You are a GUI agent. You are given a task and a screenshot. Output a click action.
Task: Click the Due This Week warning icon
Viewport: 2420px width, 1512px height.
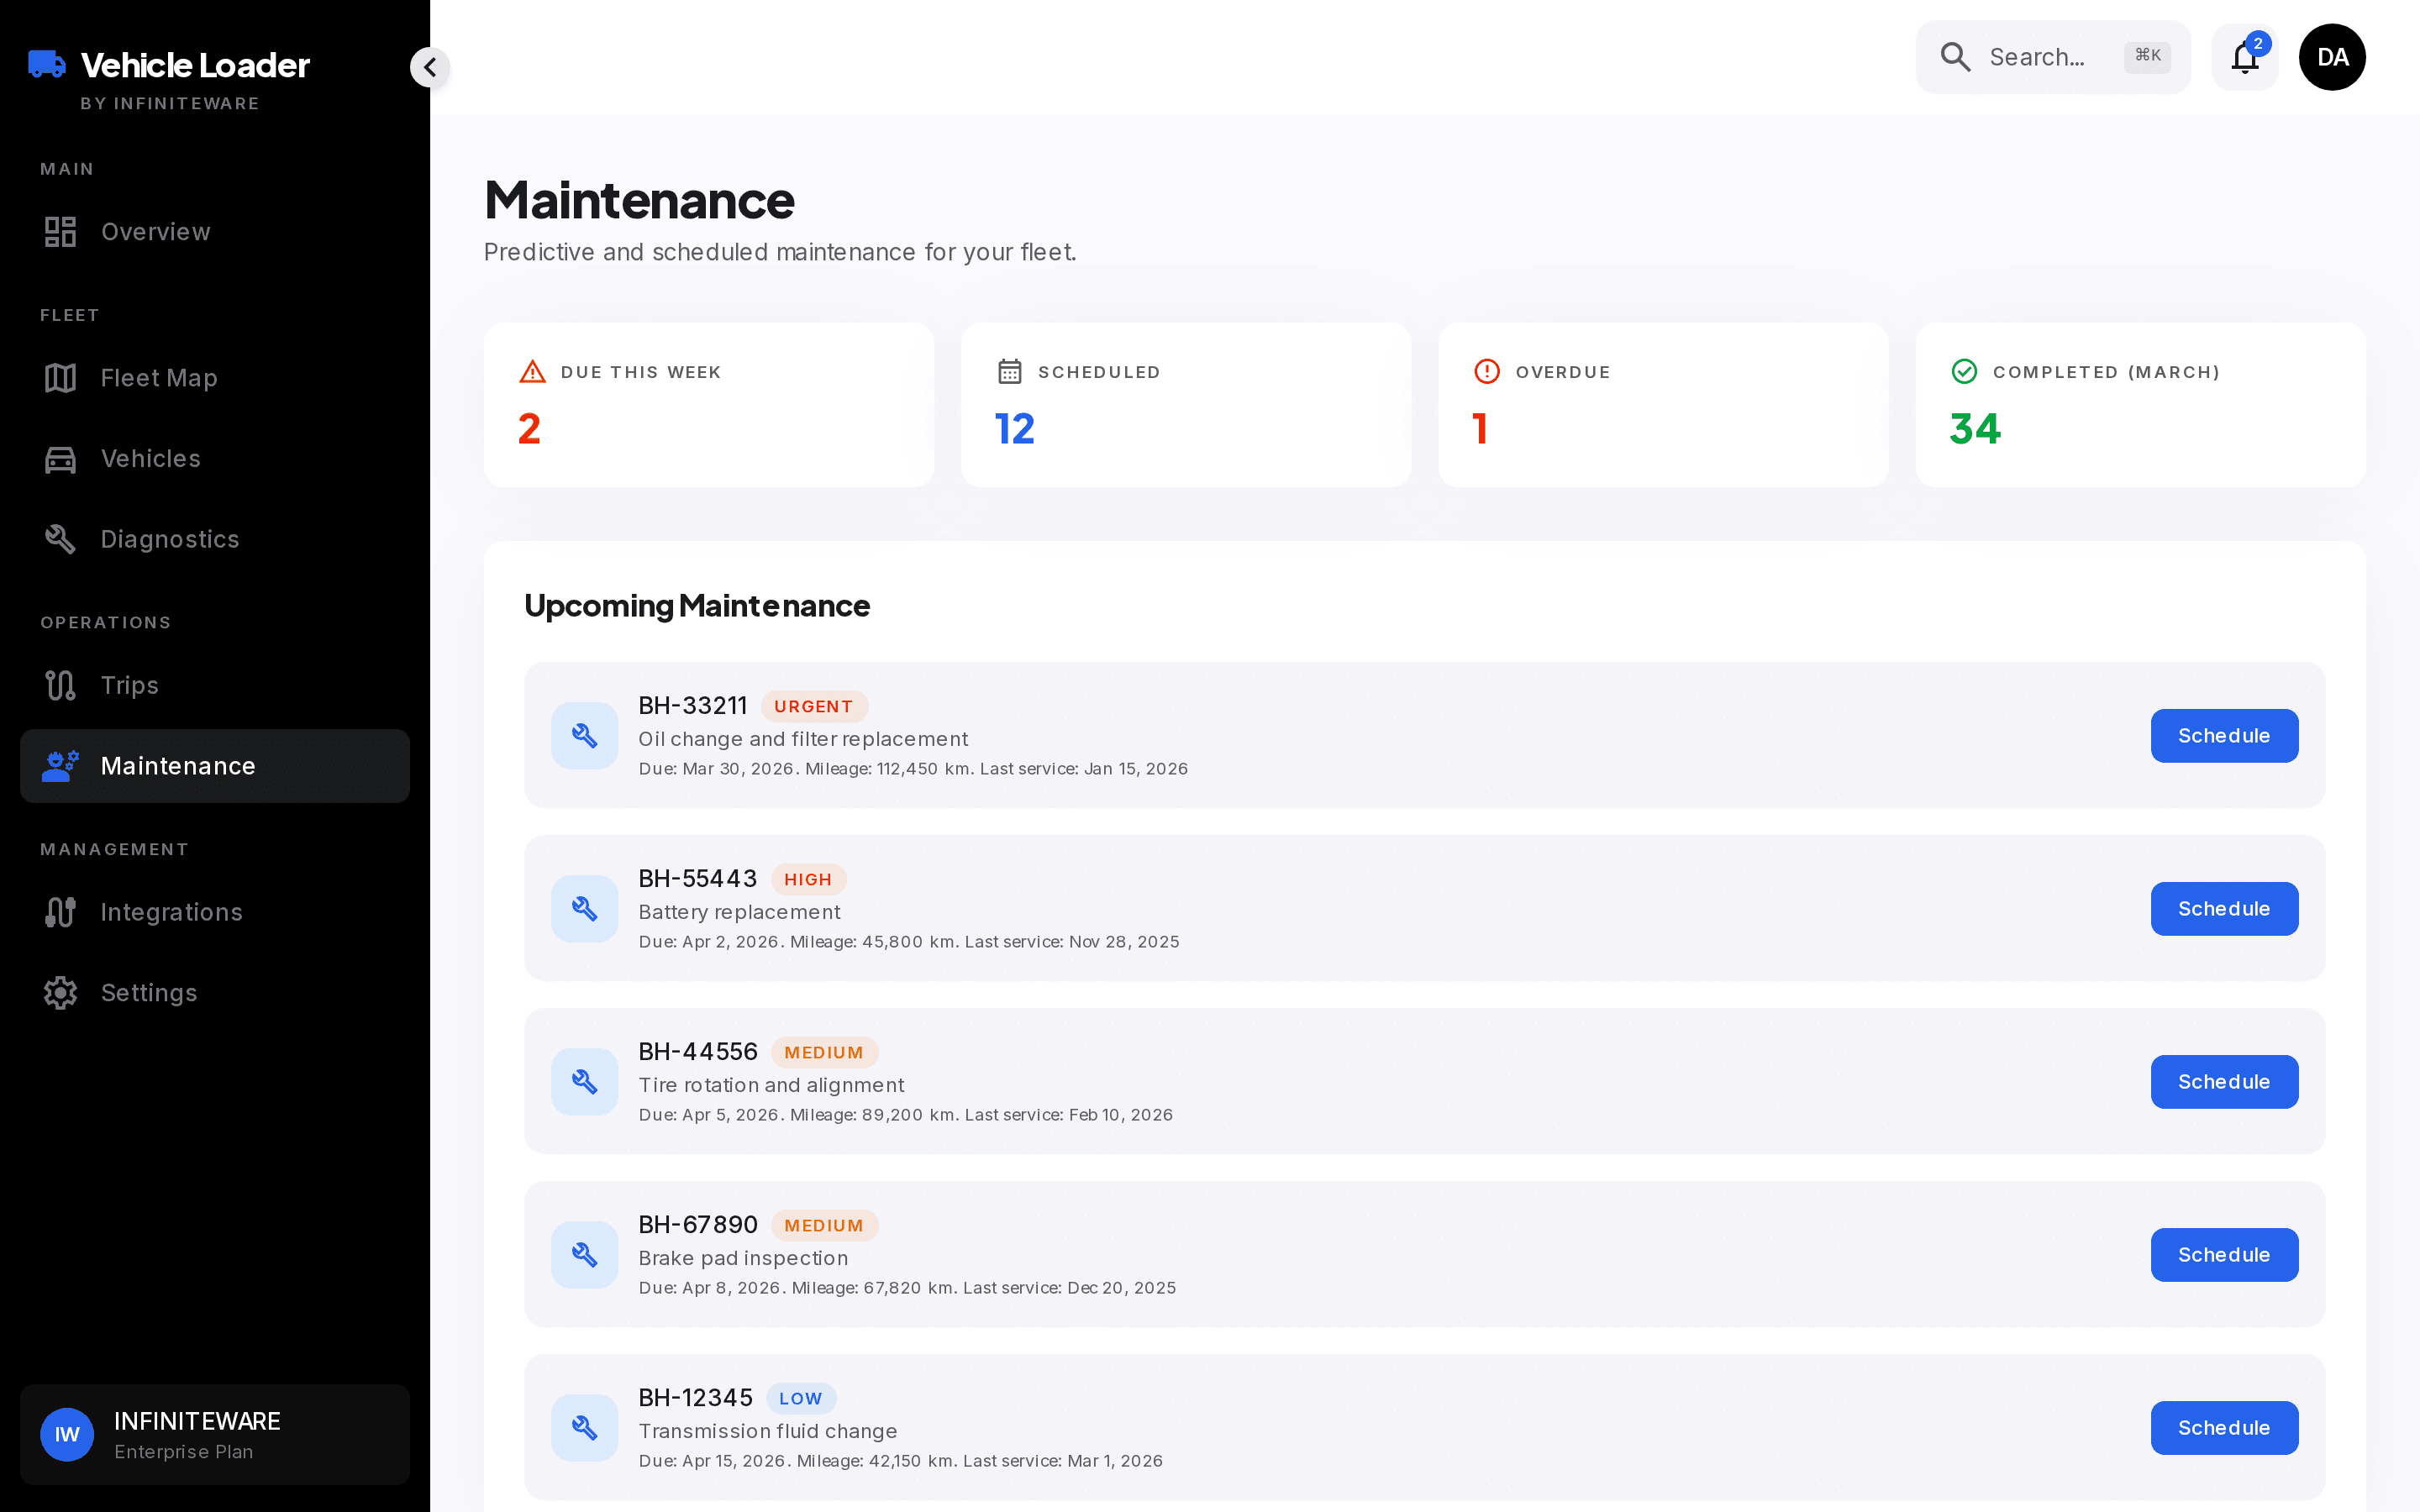533,372
